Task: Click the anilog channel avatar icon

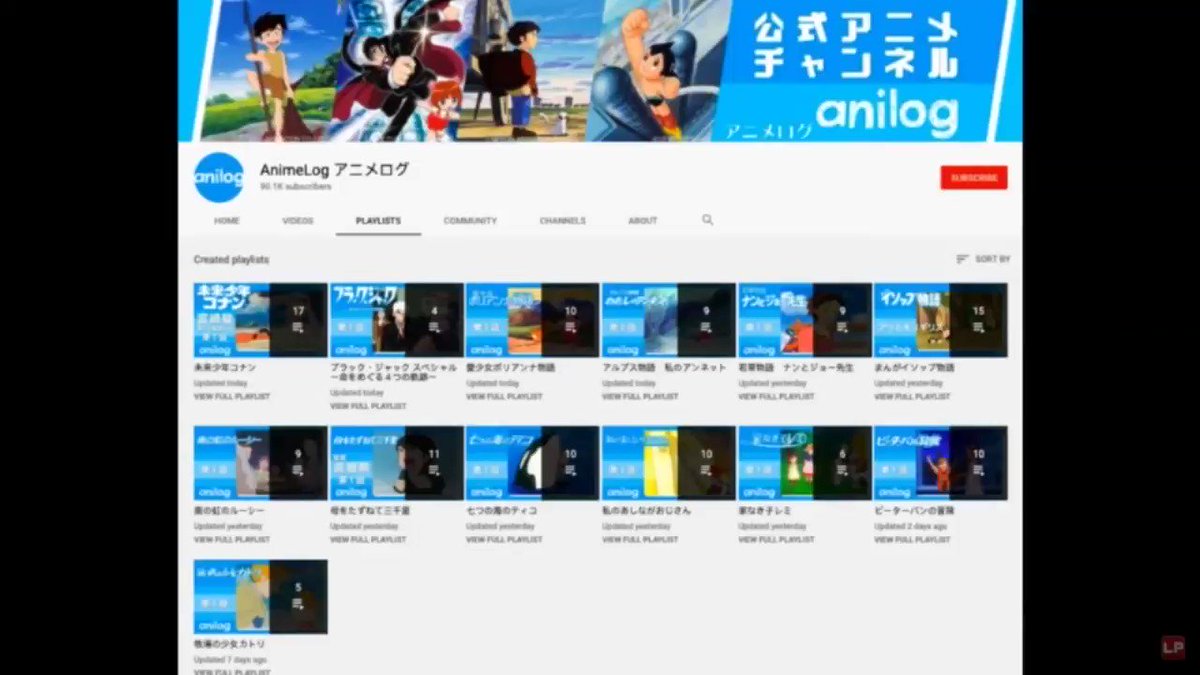Action: (x=219, y=178)
